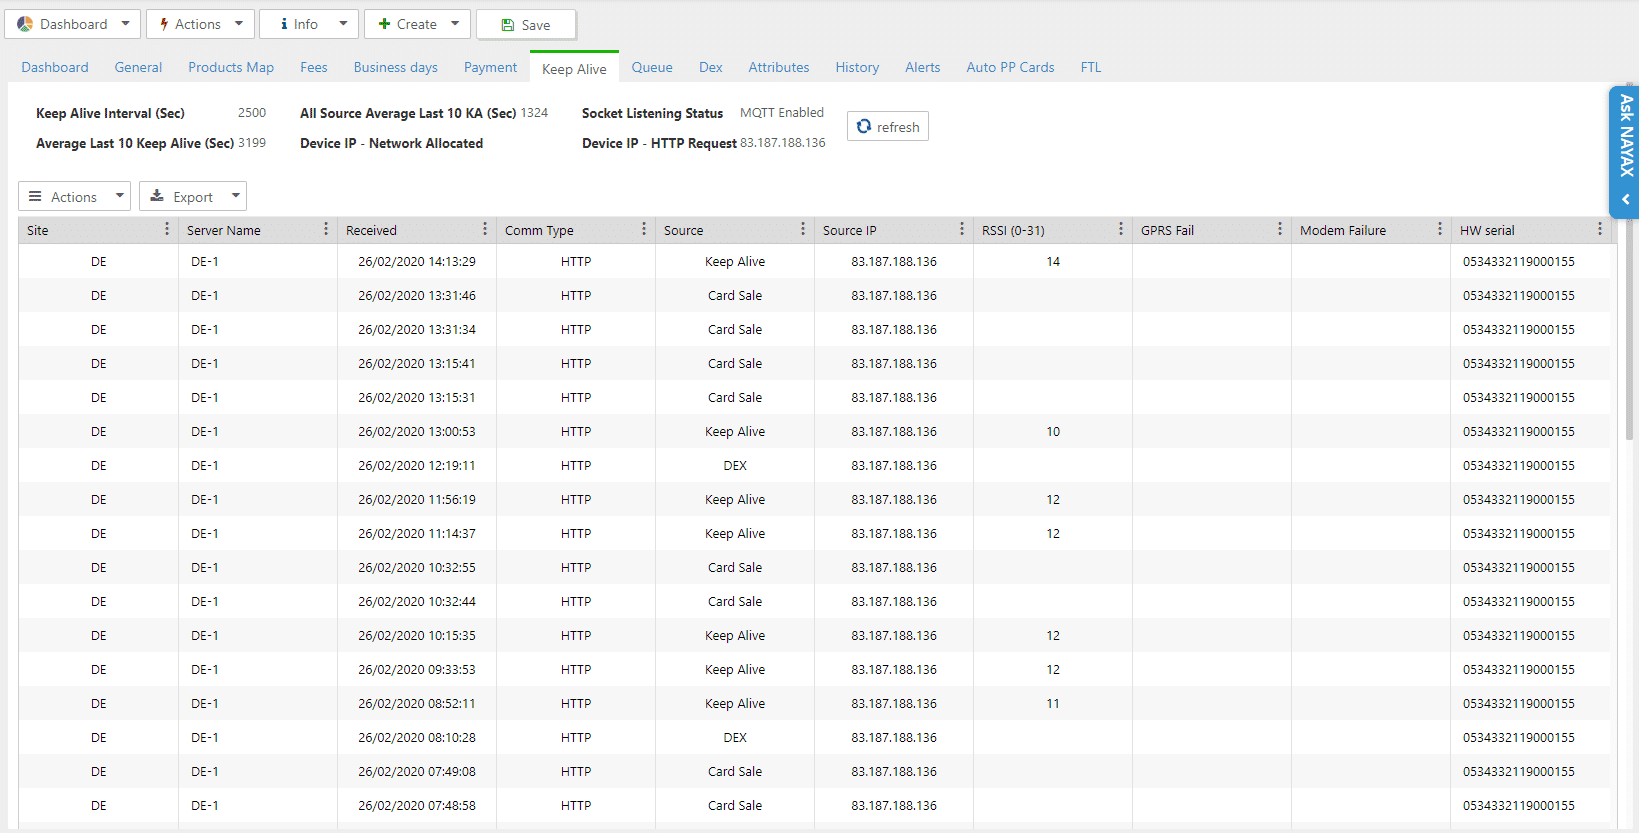Expand the Export dropdown arrow
This screenshot has height=833, width=1639.
coord(236,196)
